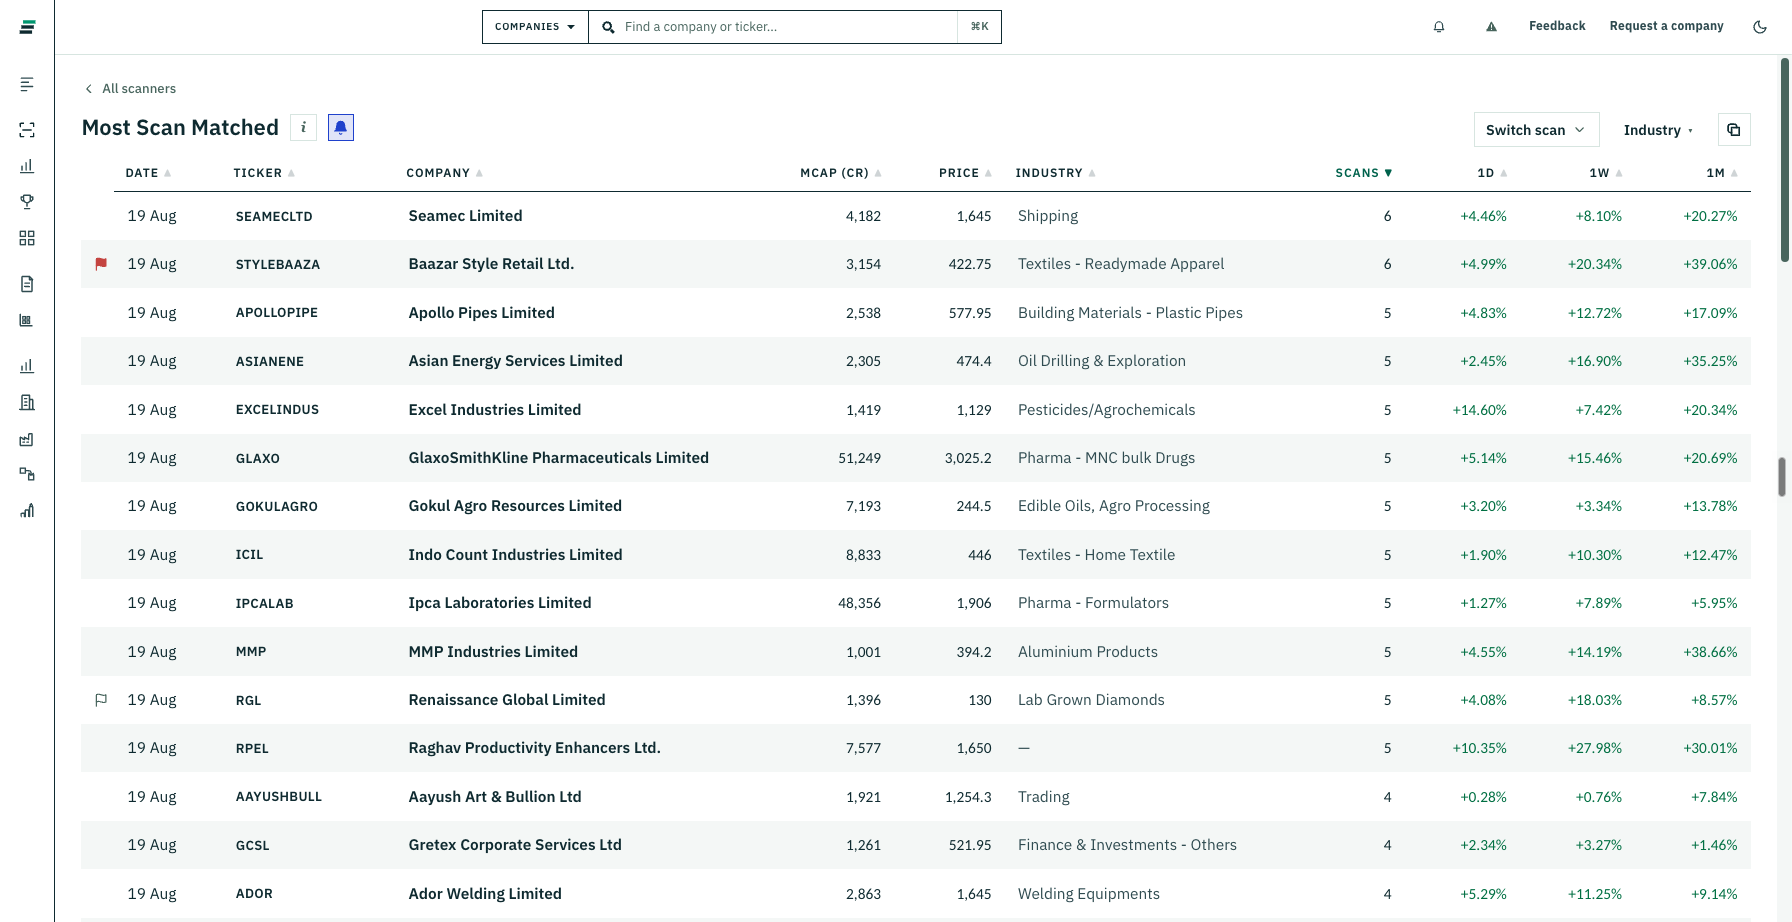Open the document page icon in sidebar
The height and width of the screenshot is (922, 1792).
tap(27, 284)
